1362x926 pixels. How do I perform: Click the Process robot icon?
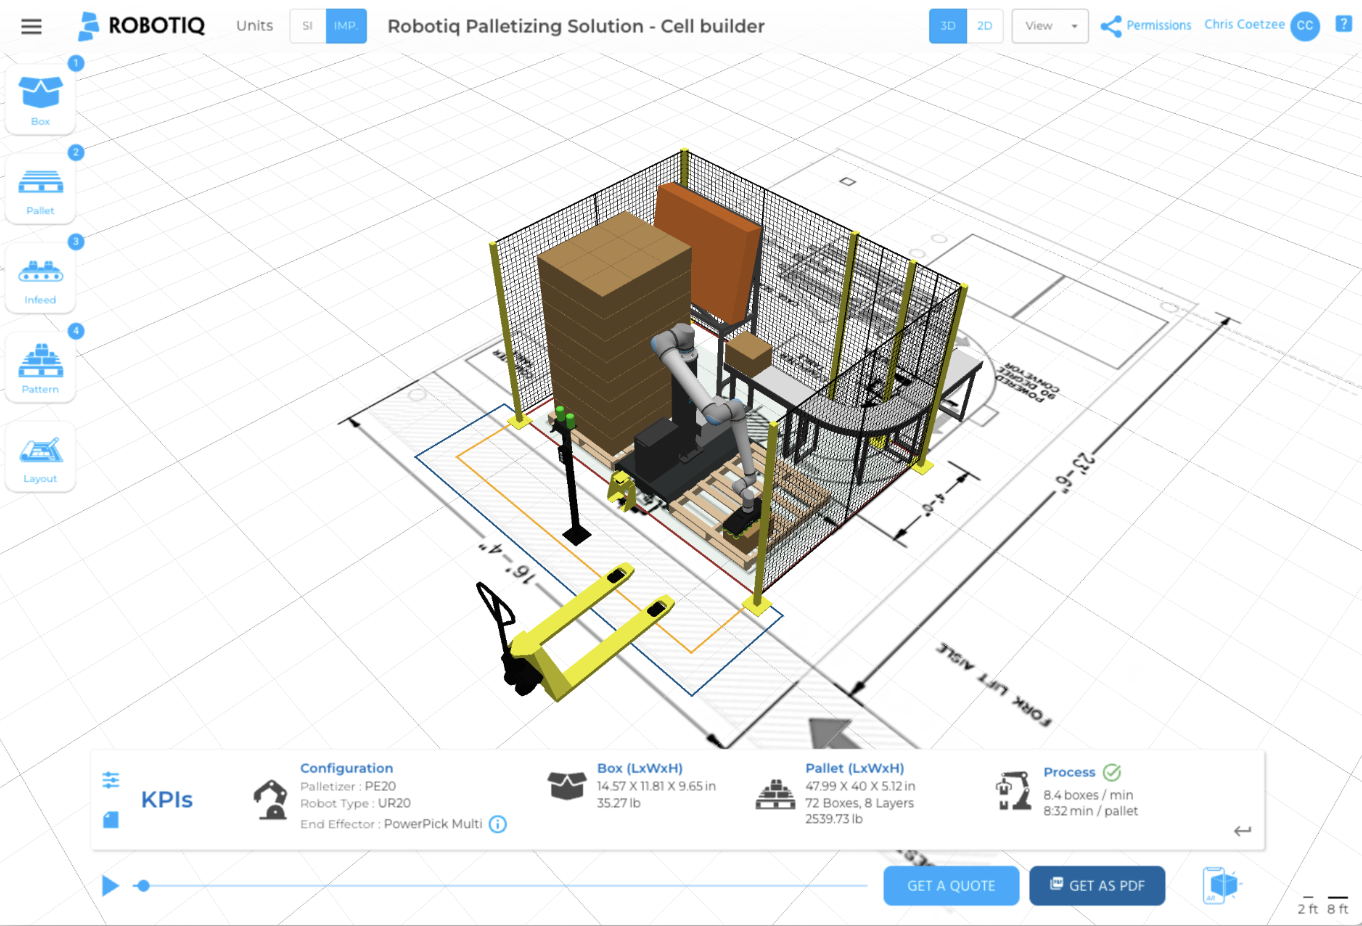click(1014, 790)
